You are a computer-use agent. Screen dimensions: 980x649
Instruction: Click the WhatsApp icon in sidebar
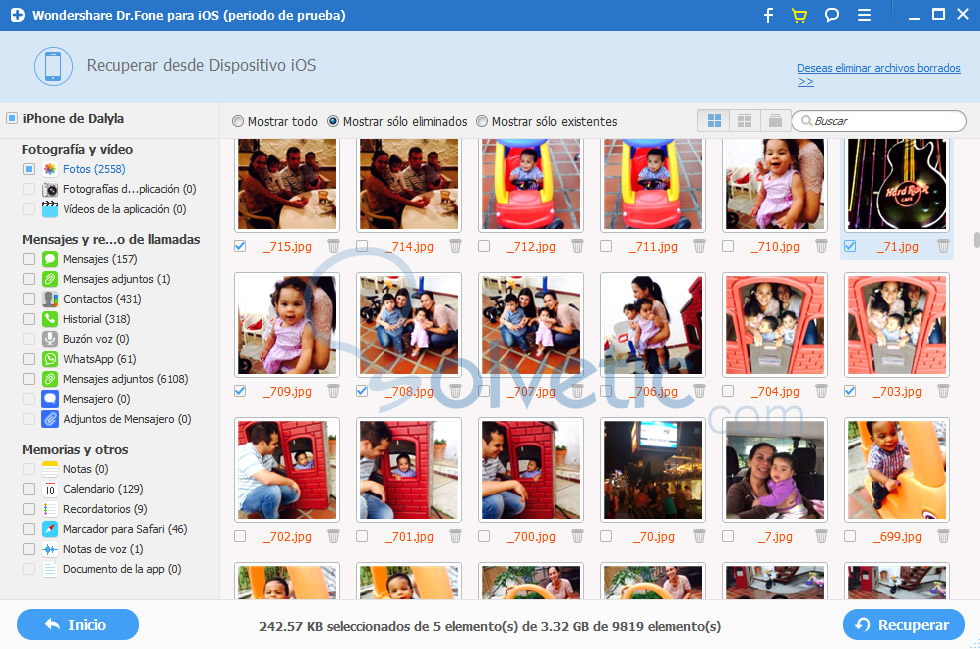click(50, 359)
